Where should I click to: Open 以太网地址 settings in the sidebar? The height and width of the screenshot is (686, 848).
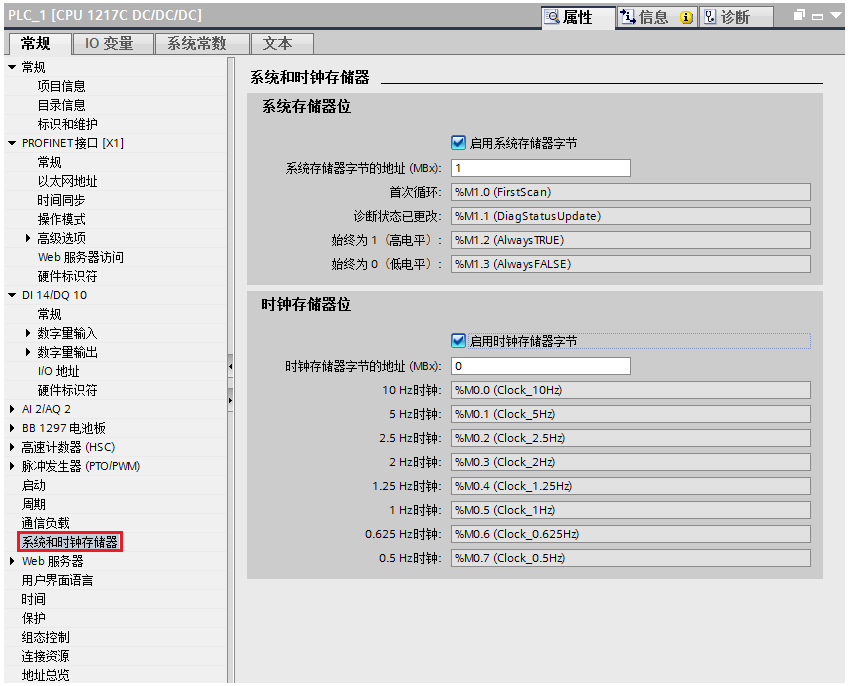coord(66,181)
